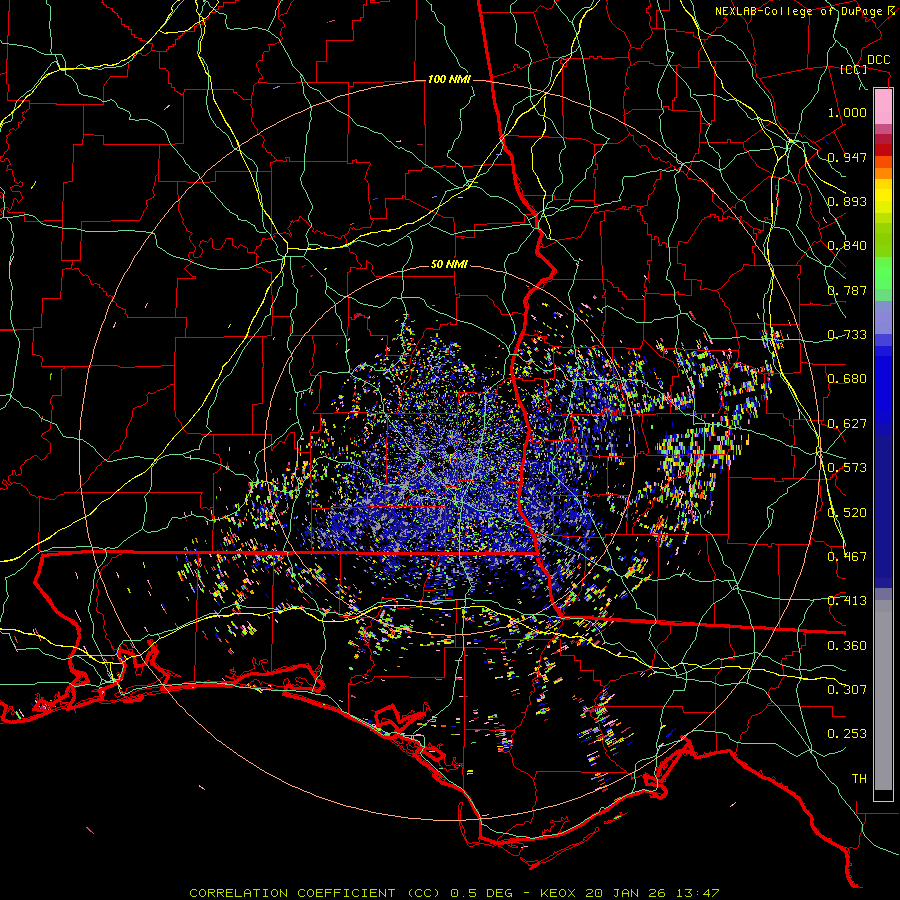Click the KEOX radar site at ring center
Screen dimensions: 900x900
point(450,449)
